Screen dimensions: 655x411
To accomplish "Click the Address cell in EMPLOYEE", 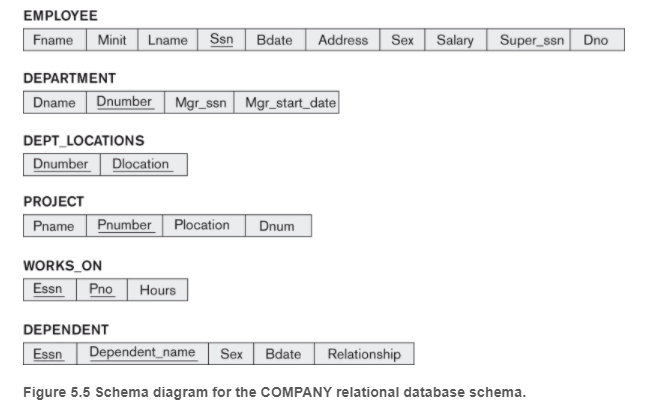I will pos(343,40).
